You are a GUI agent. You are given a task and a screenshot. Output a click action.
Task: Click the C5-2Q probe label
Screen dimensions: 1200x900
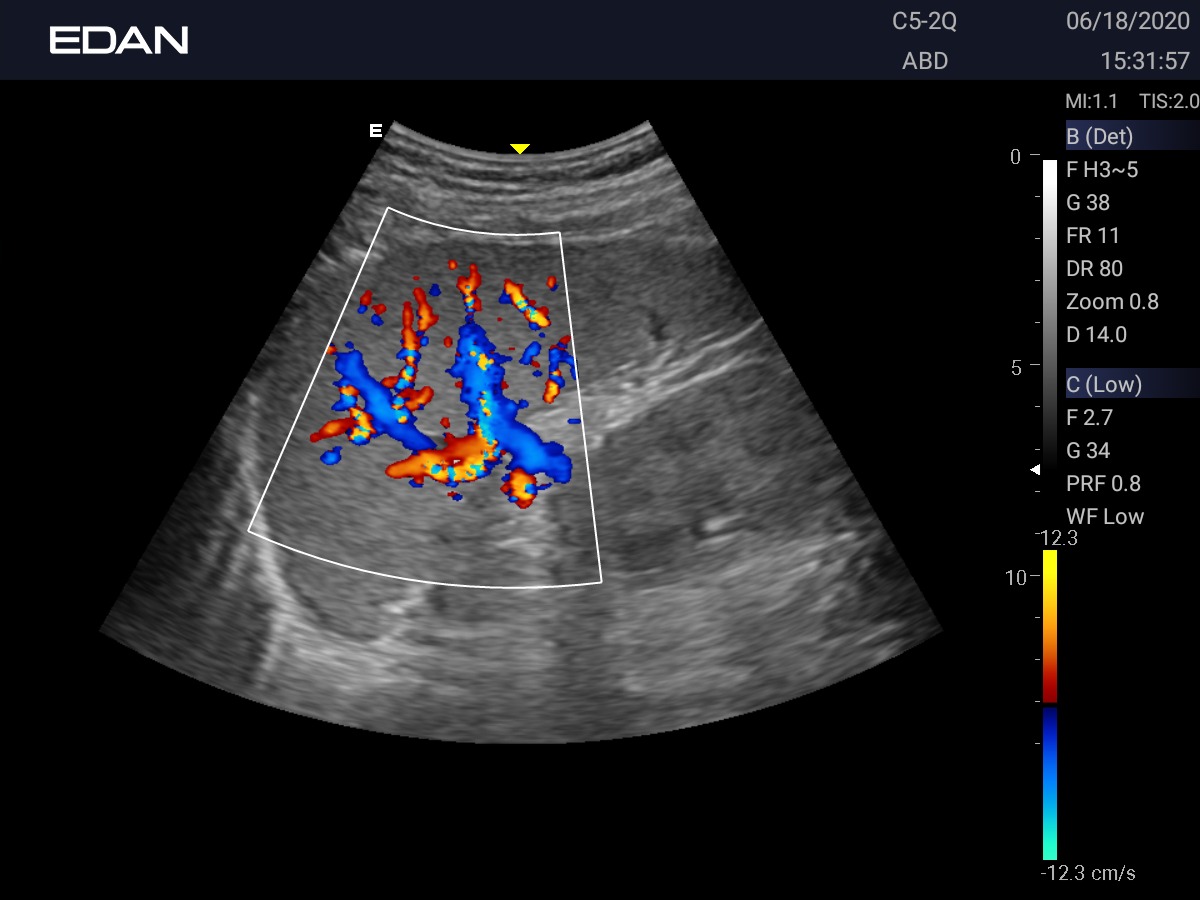coord(924,22)
